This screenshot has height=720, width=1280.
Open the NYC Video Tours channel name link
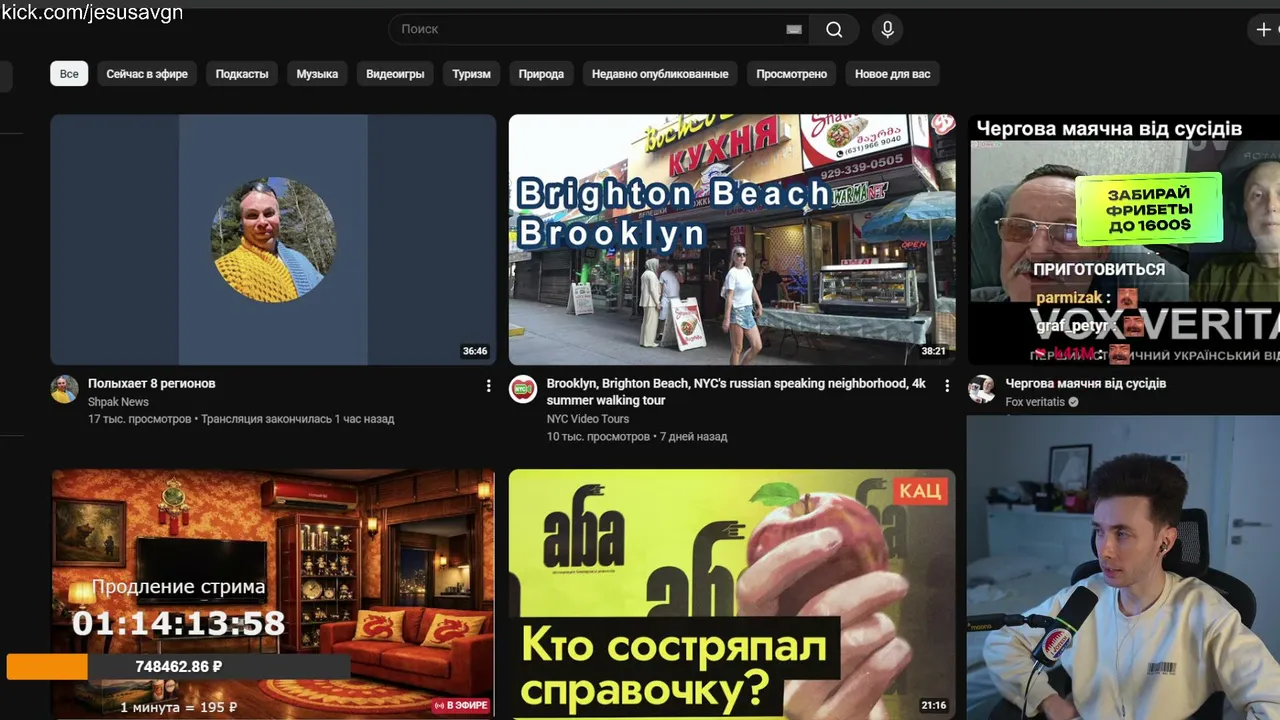coord(588,419)
